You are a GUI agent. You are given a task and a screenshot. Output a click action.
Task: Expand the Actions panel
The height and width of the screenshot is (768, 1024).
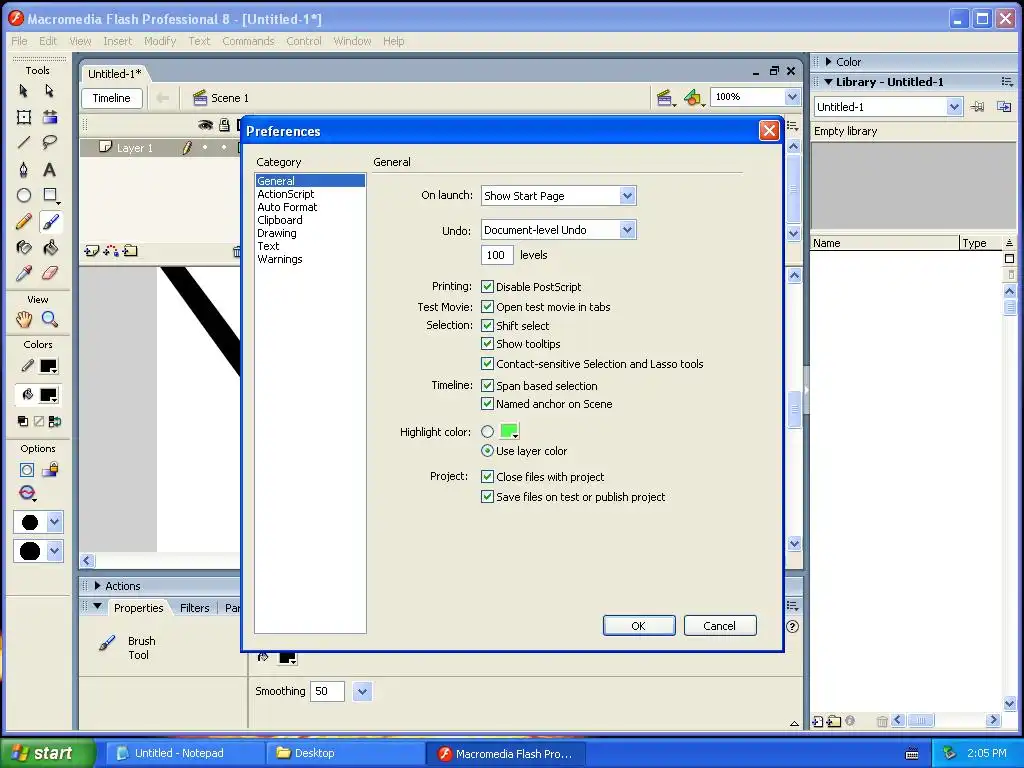click(97, 586)
